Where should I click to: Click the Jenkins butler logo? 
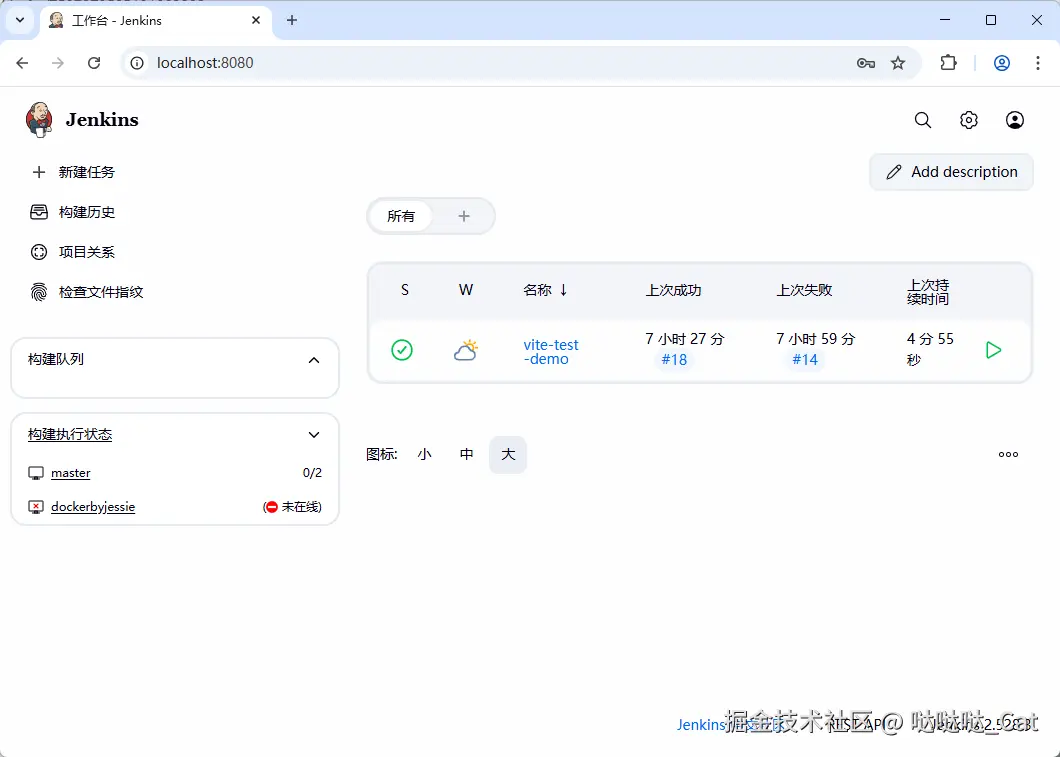tap(39, 120)
